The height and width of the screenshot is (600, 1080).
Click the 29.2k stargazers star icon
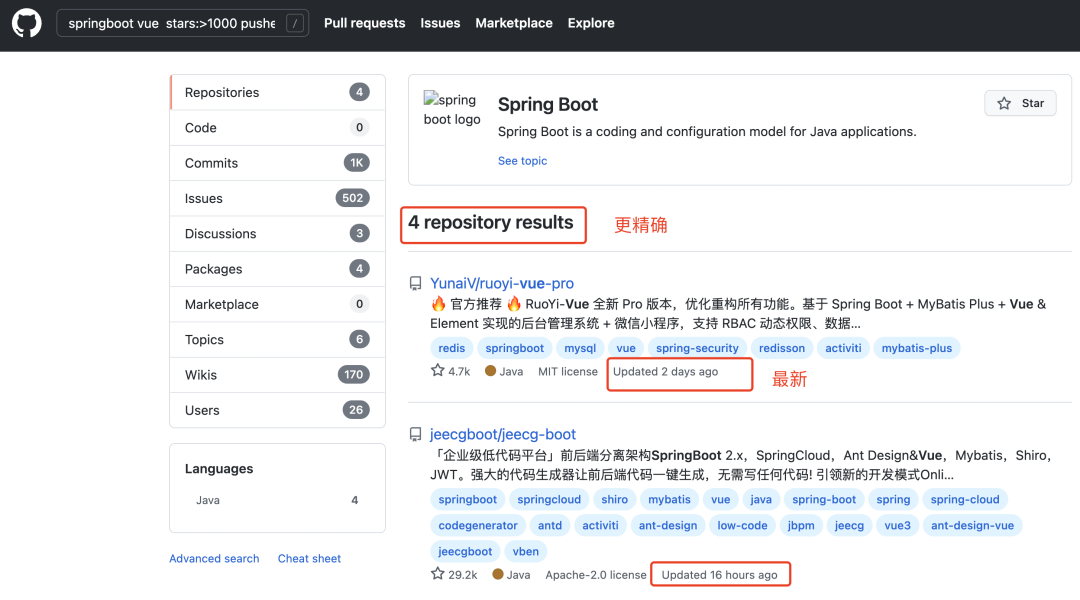click(x=438, y=575)
